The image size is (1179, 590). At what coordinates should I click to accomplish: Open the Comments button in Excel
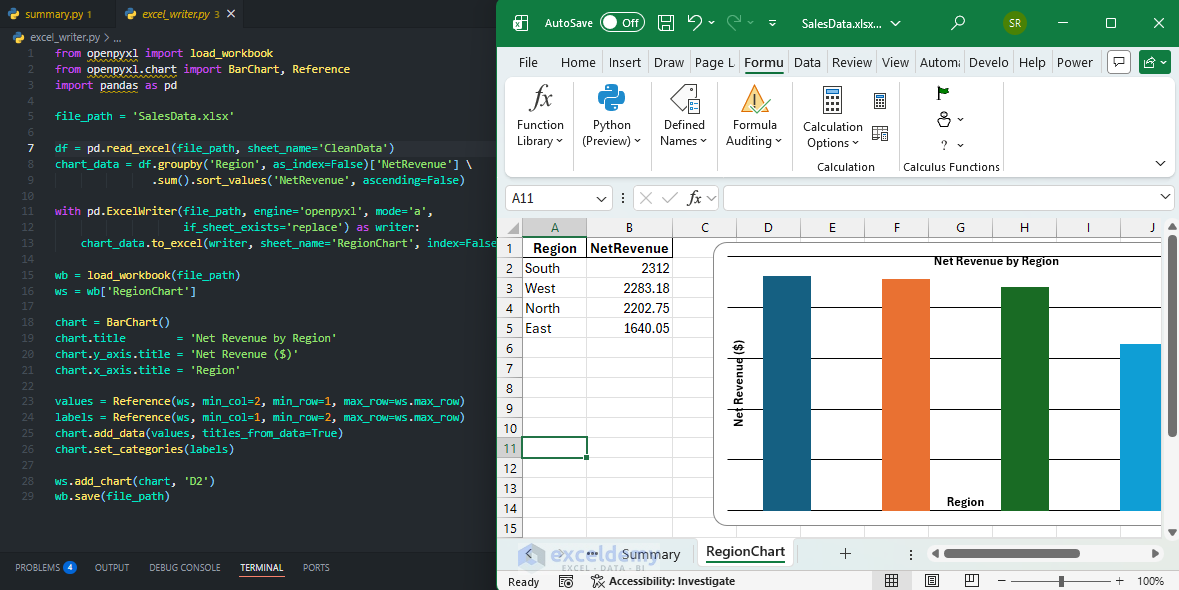click(1120, 62)
